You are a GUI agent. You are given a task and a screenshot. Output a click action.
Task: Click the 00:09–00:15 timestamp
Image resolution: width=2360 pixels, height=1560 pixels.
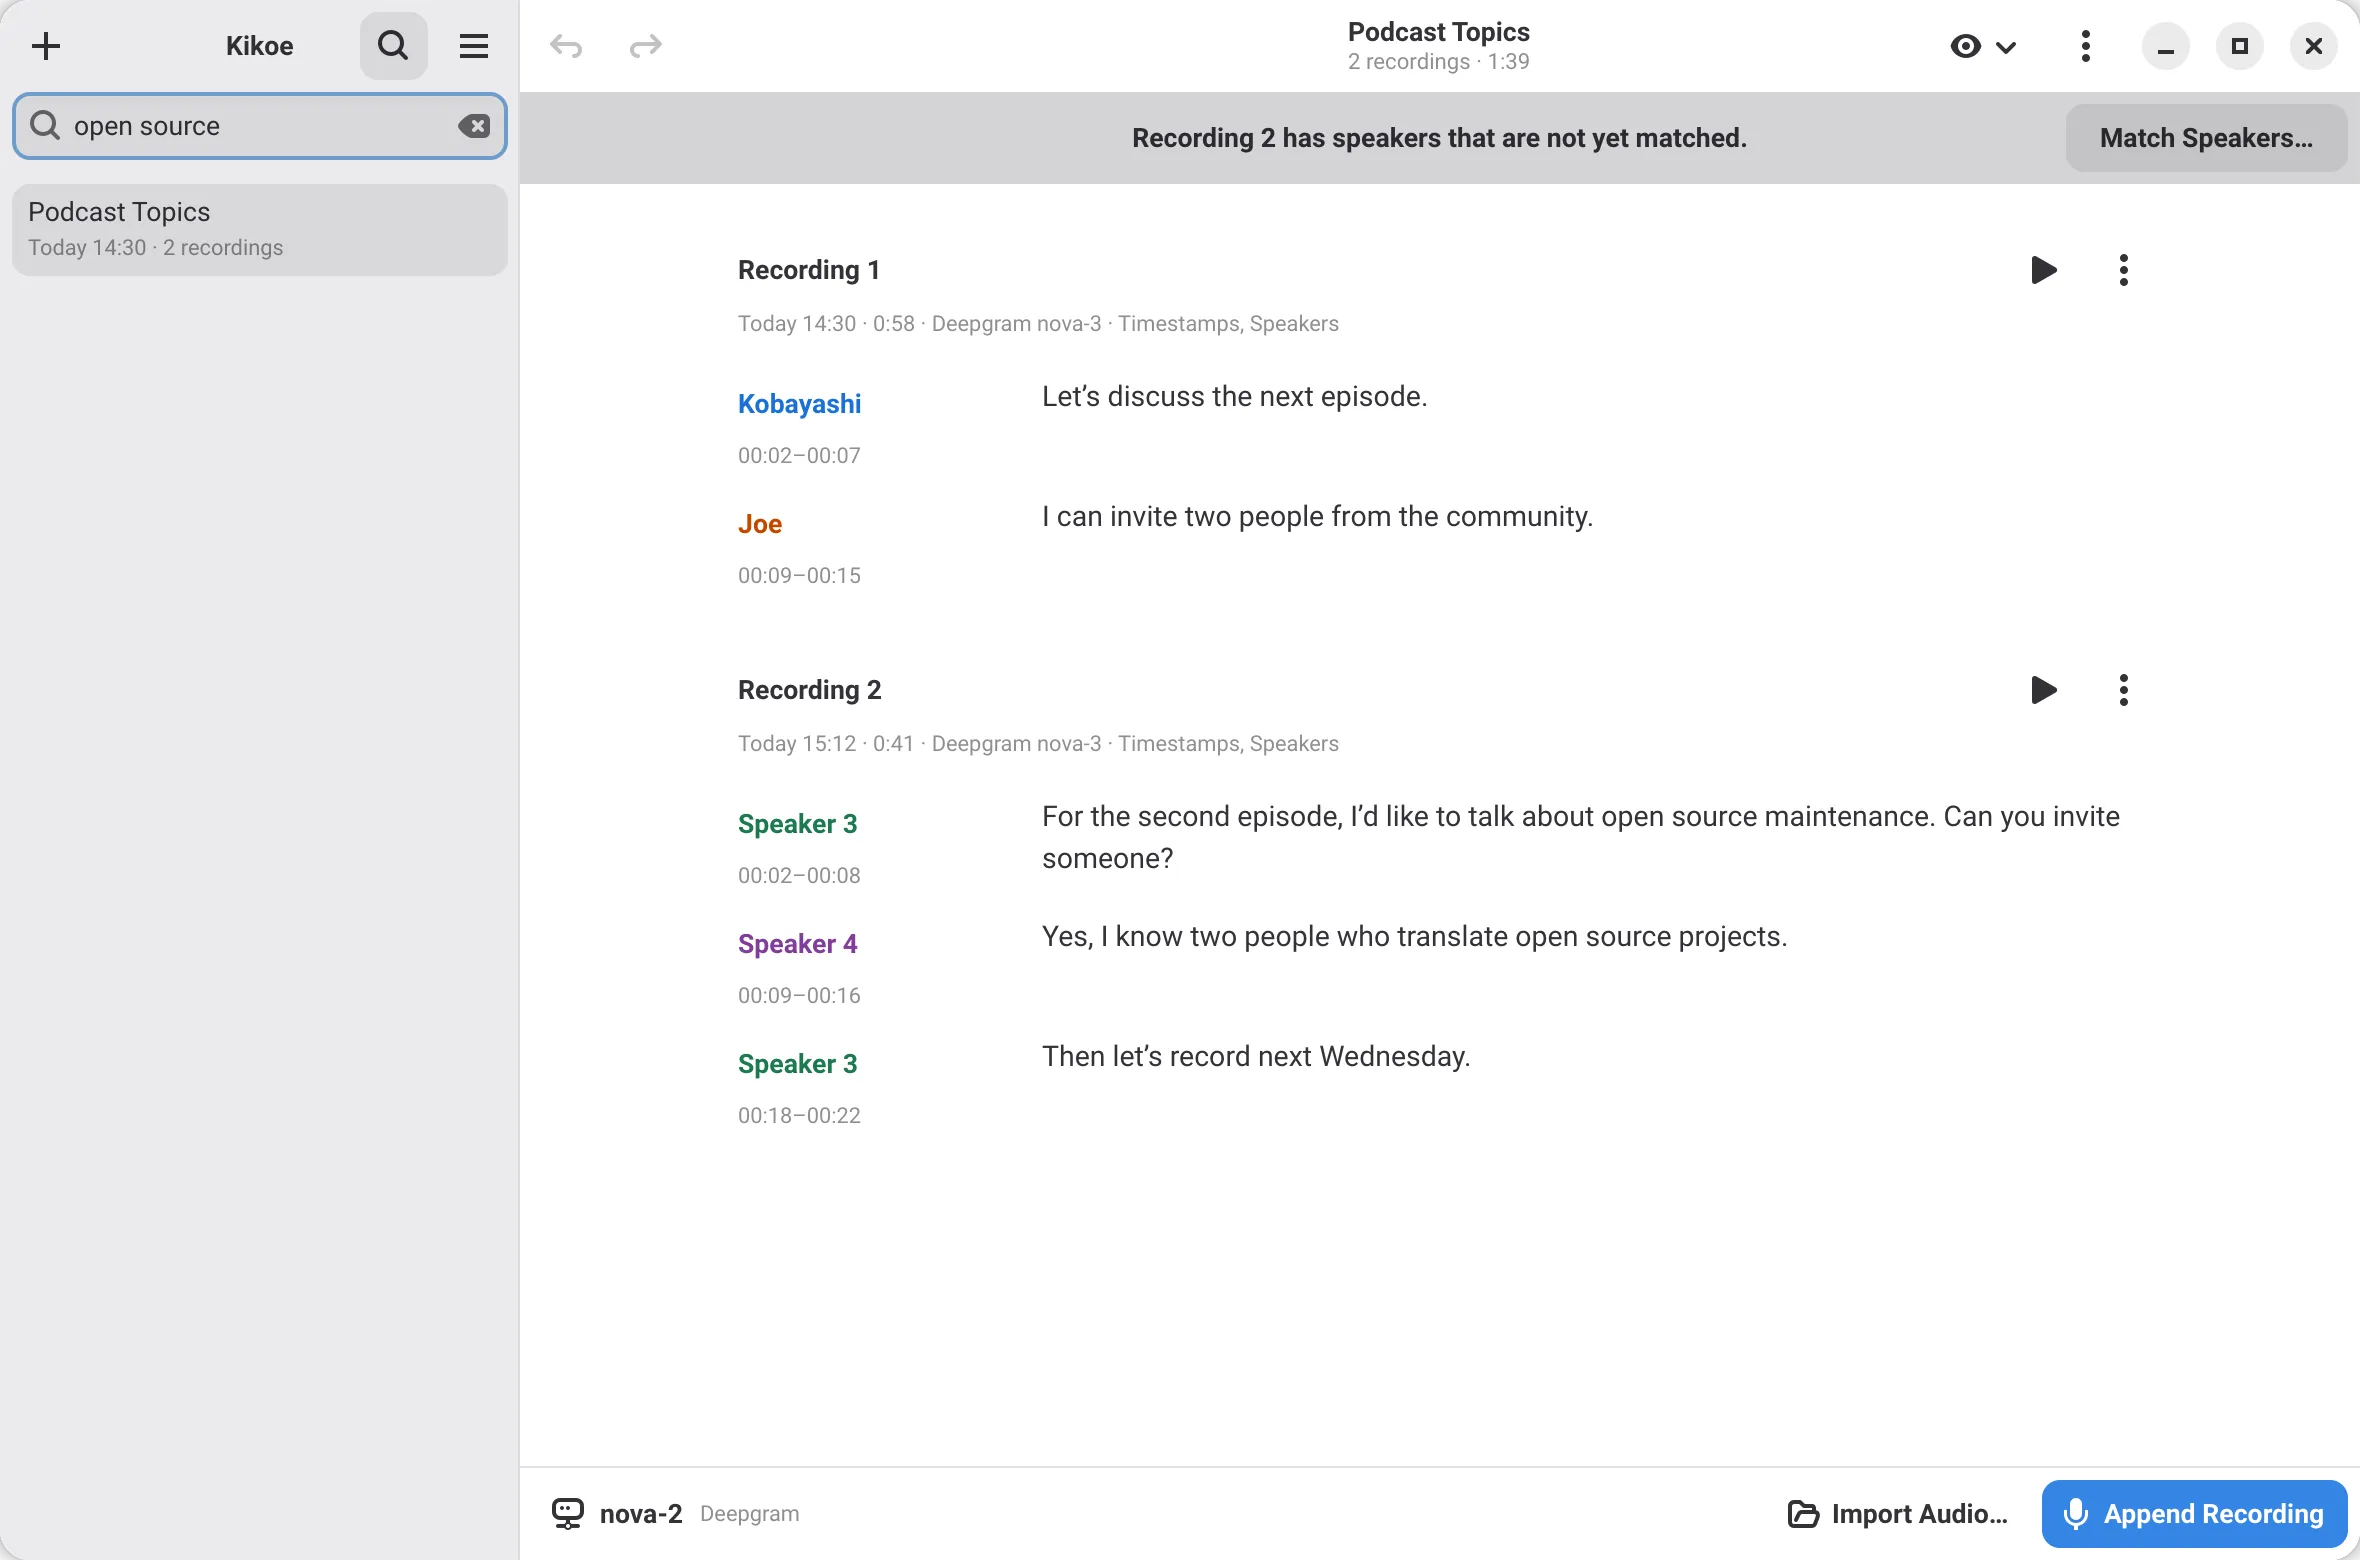click(x=799, y=576)
